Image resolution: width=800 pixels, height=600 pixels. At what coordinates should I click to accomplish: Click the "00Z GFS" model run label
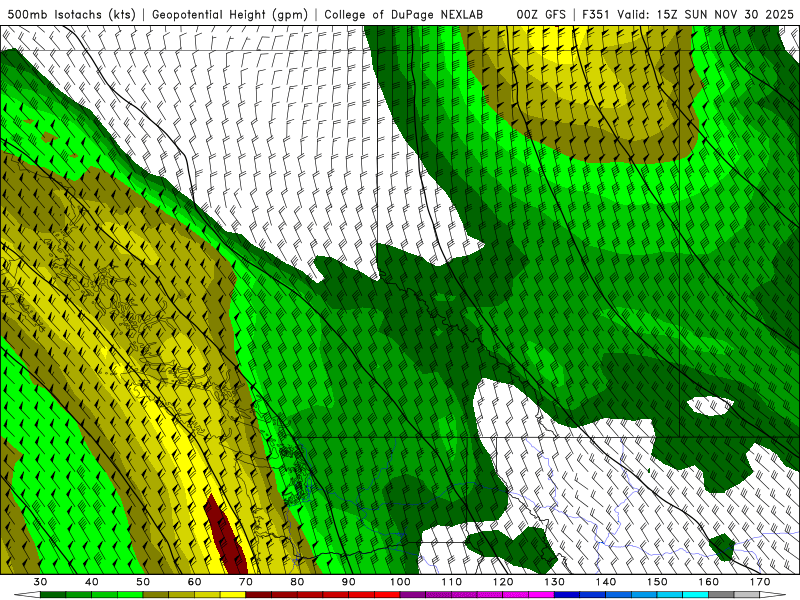541,15
